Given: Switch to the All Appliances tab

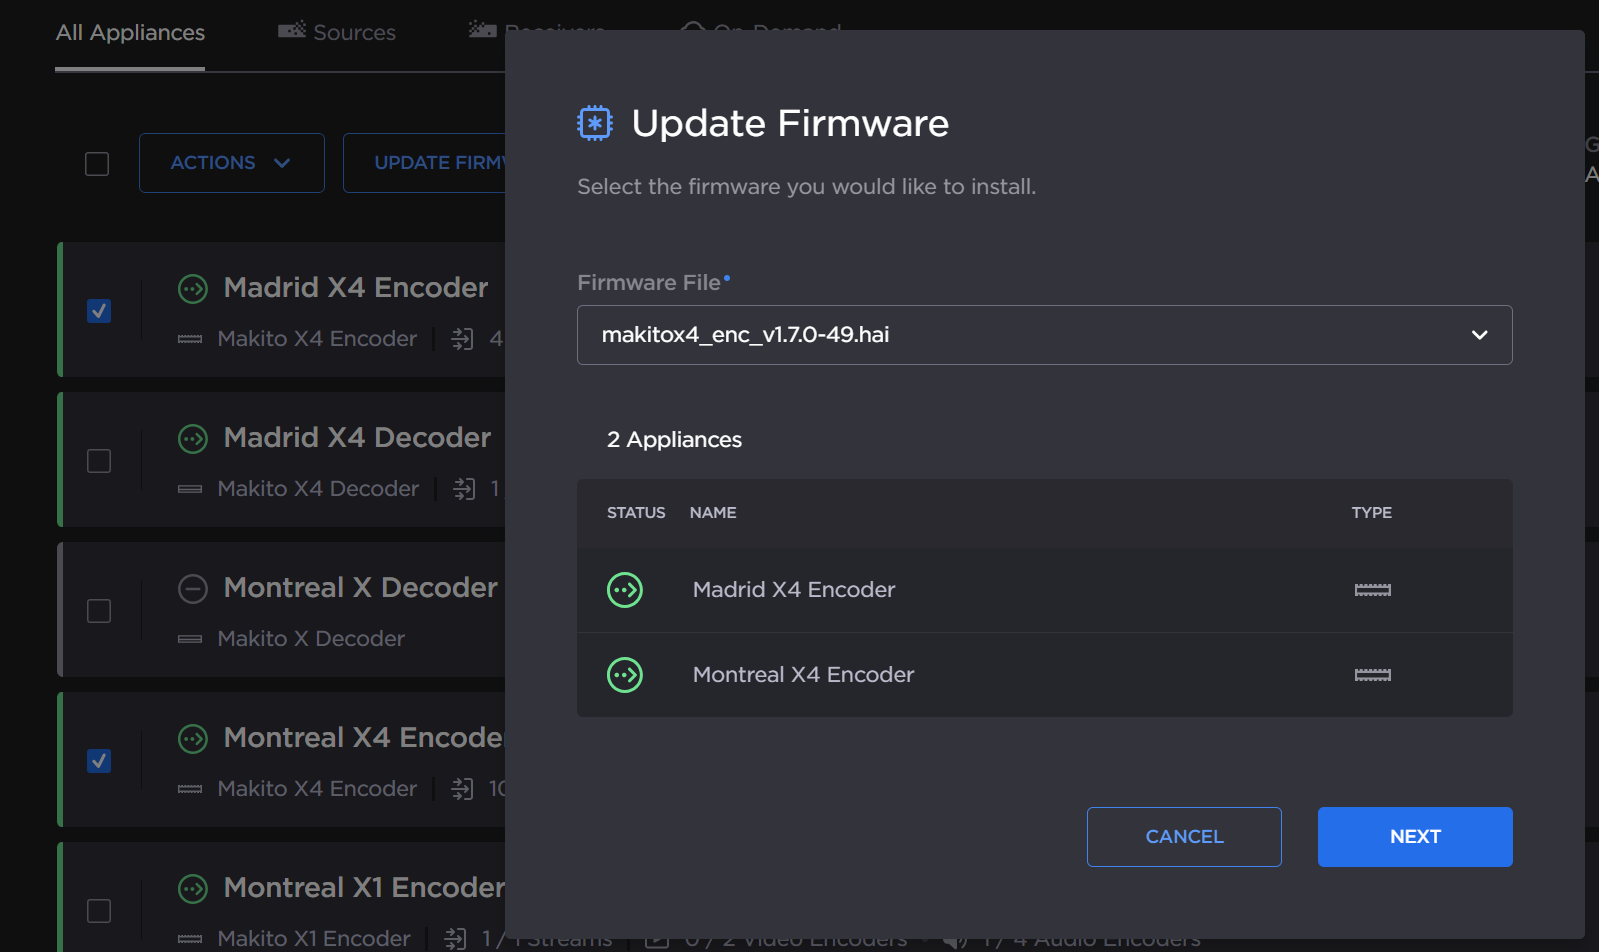Looking at the screenshot, I should tap(130, 32).
